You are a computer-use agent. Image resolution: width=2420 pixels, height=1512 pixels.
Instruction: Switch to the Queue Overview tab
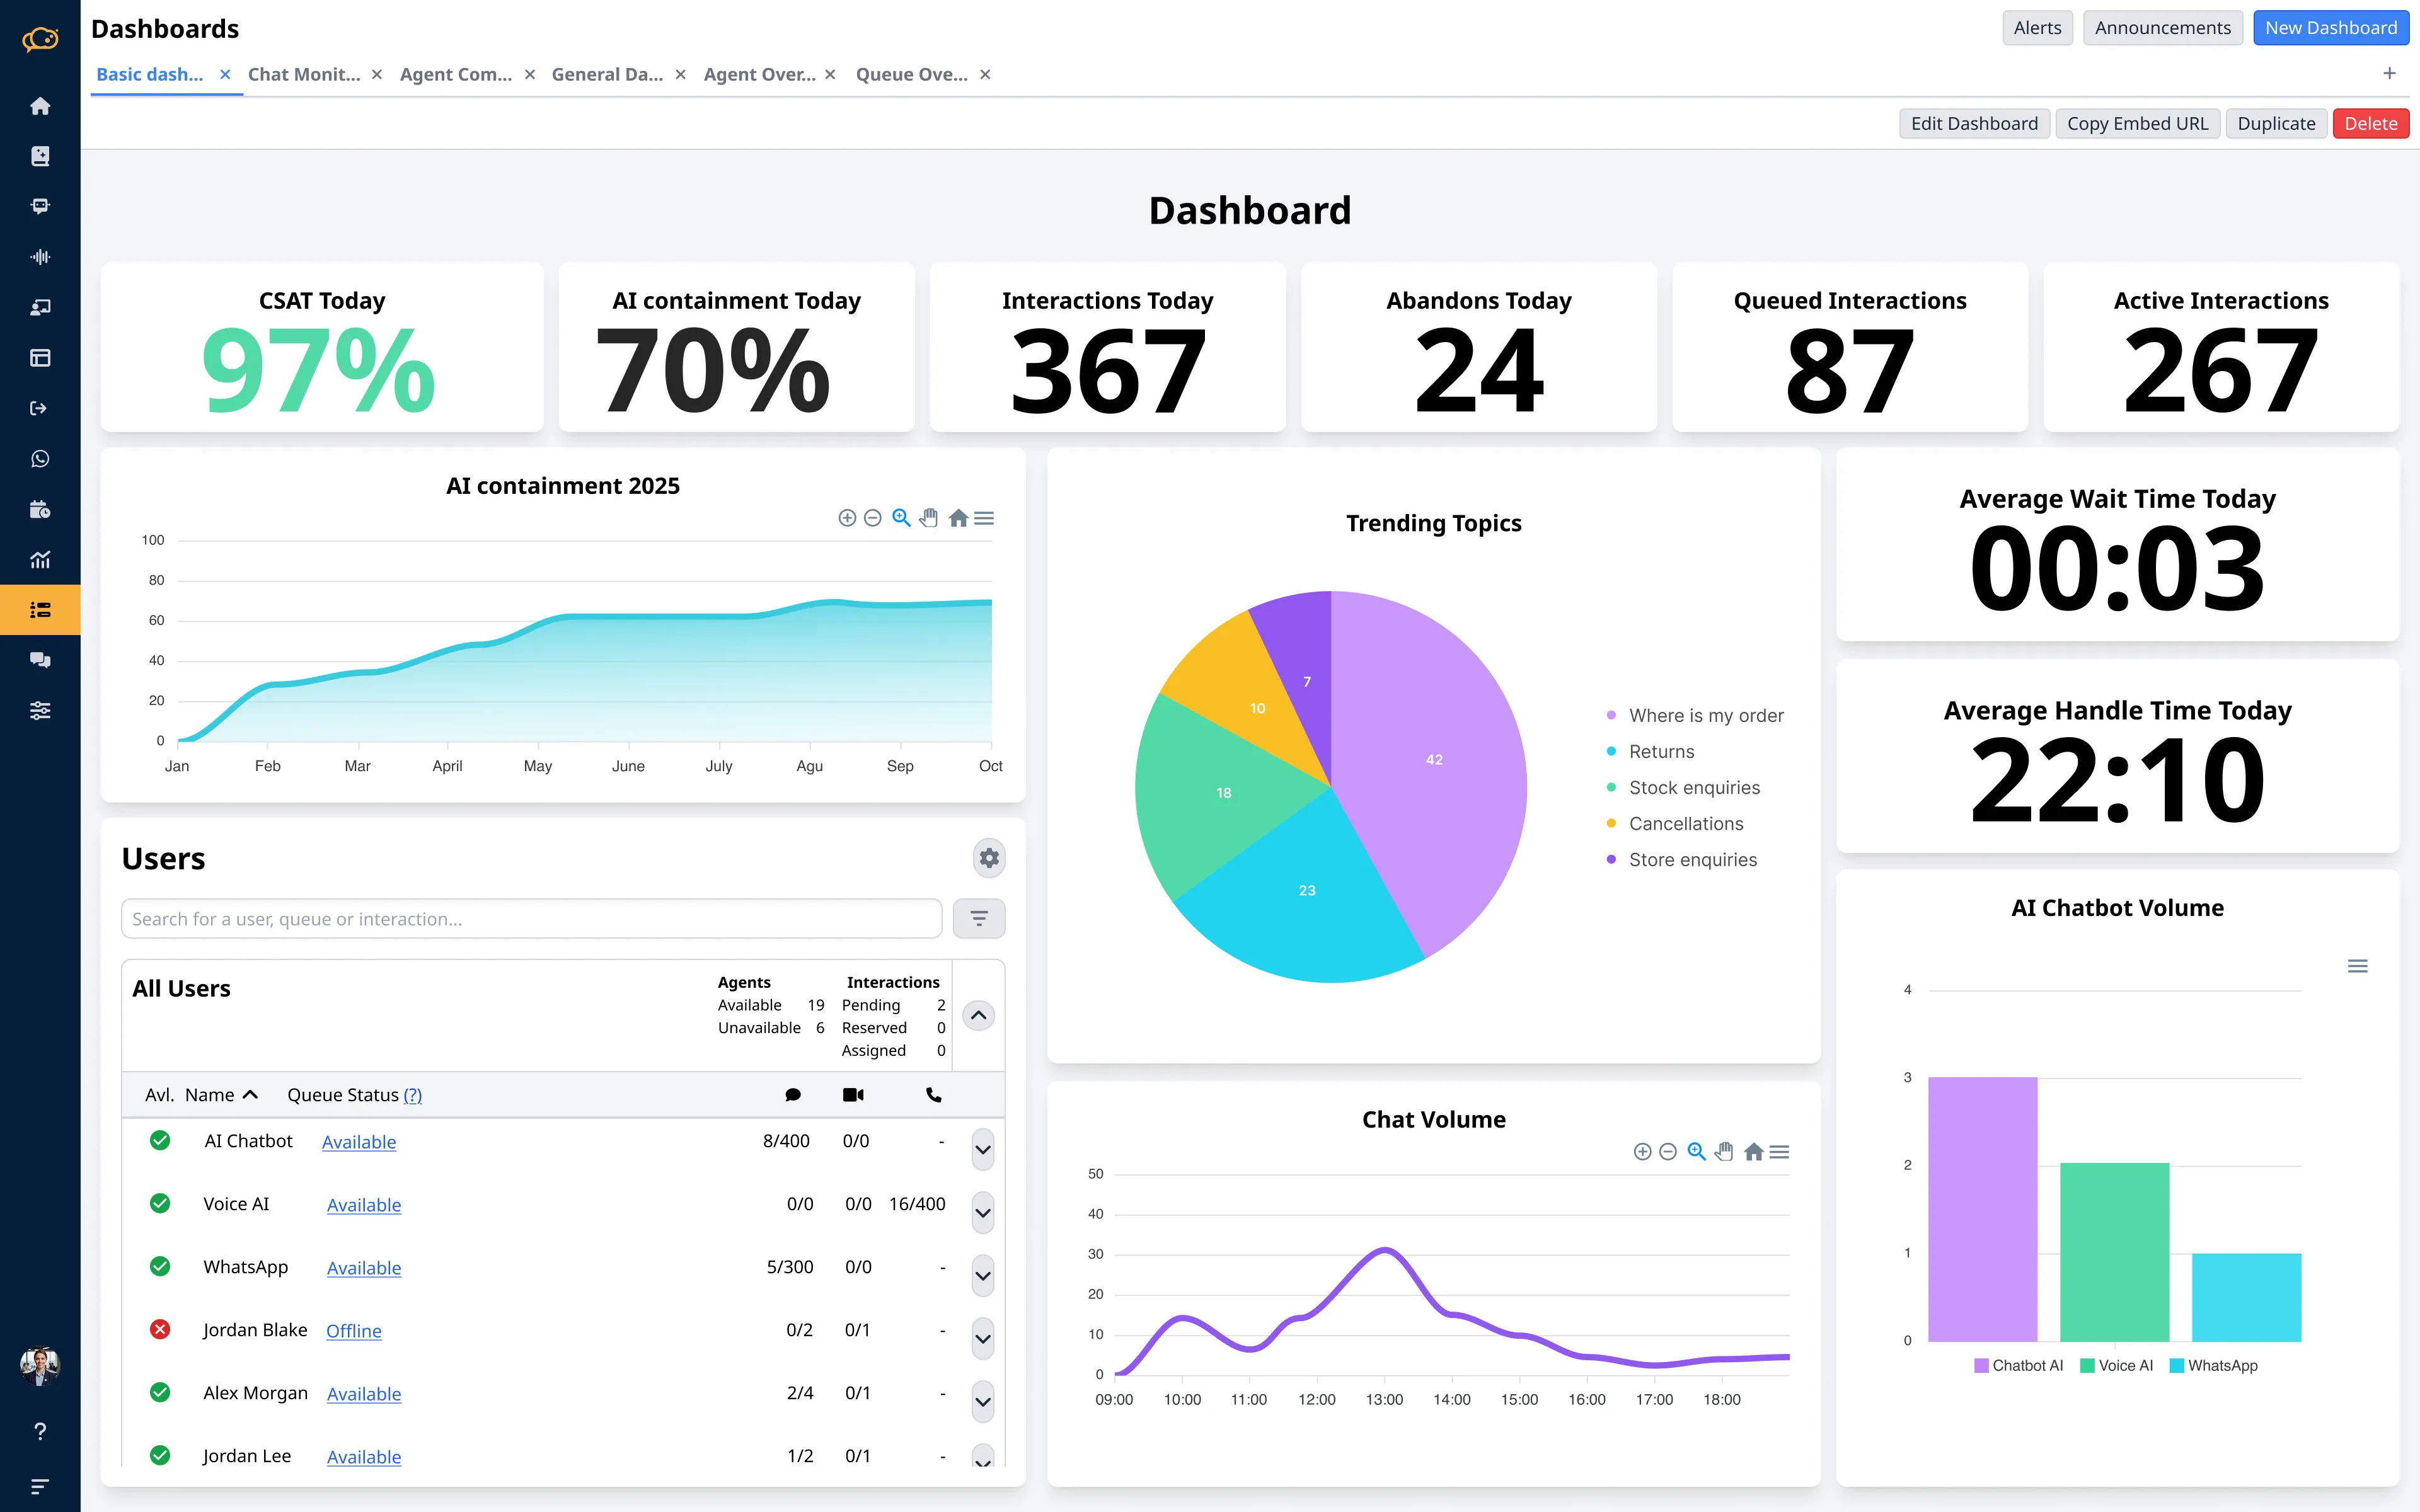pos(912,74)
